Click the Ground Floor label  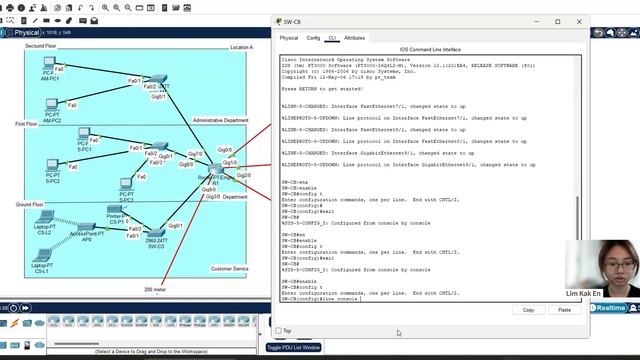click(29, 204)
